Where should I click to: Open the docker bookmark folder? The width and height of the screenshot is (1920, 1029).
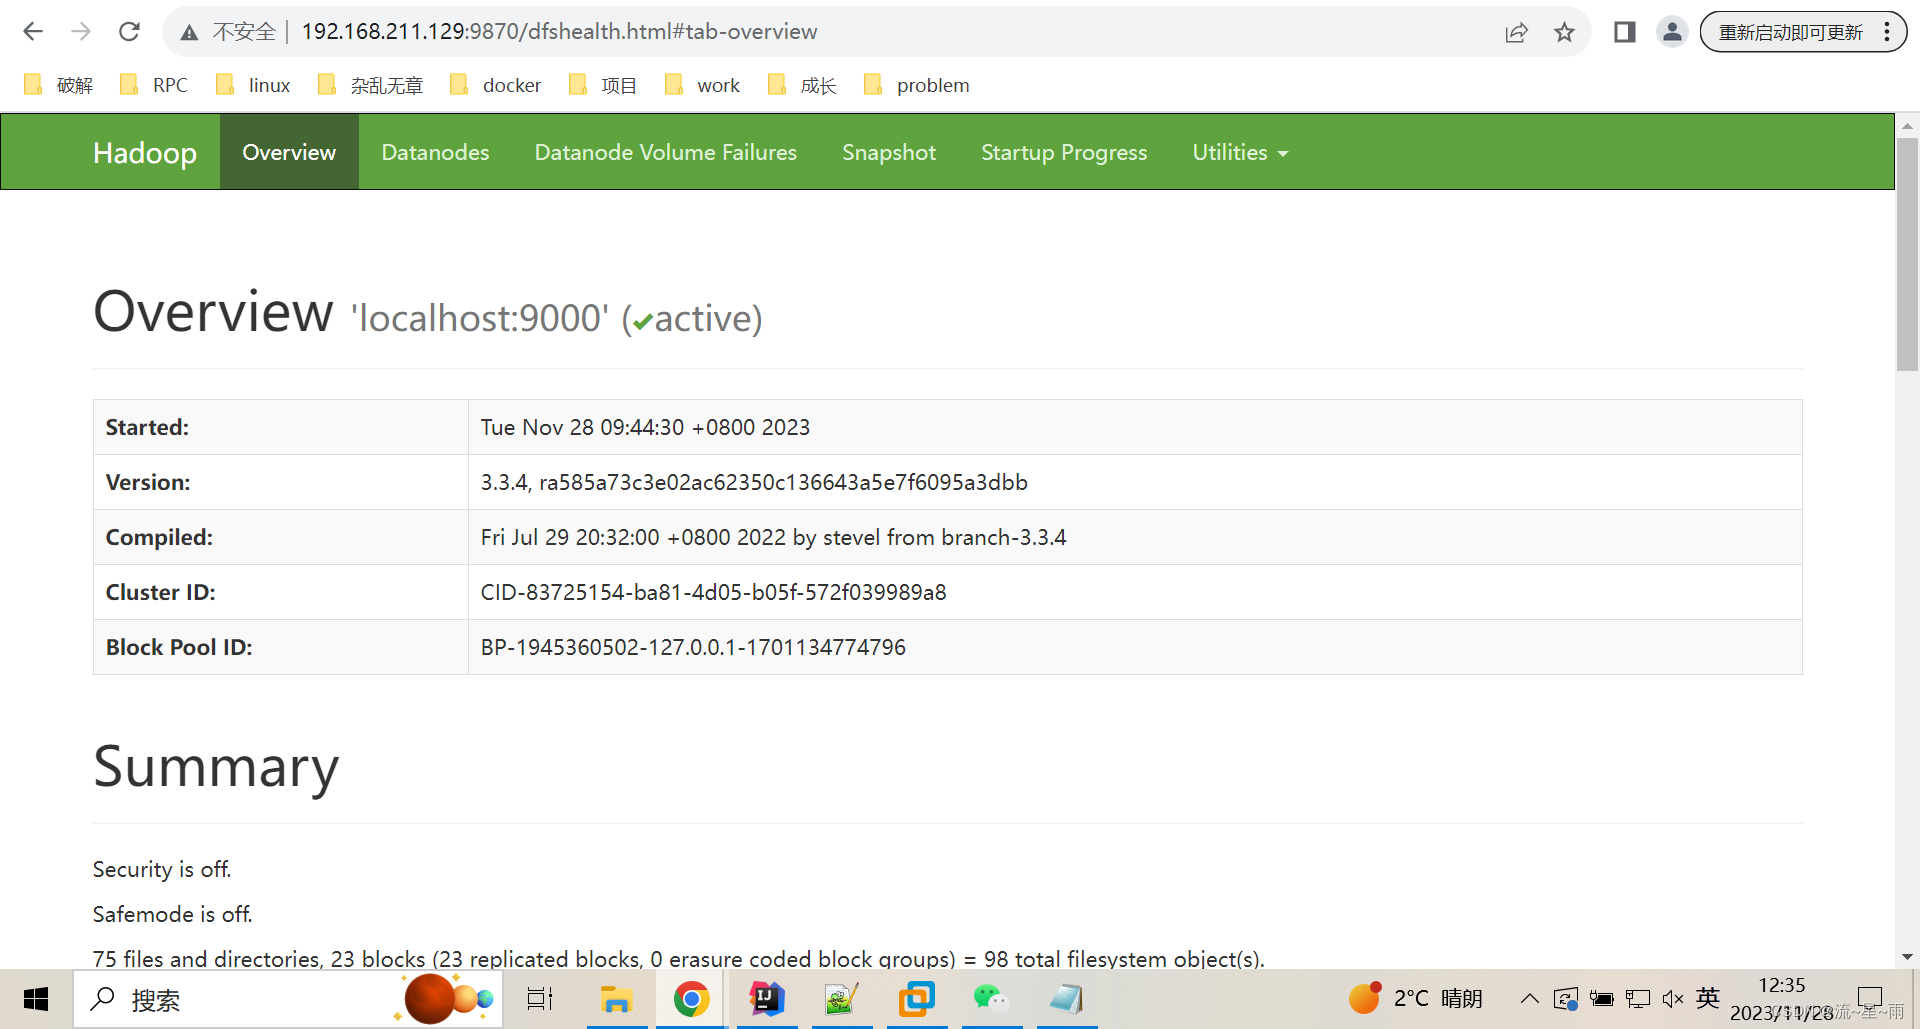(496, 85)
